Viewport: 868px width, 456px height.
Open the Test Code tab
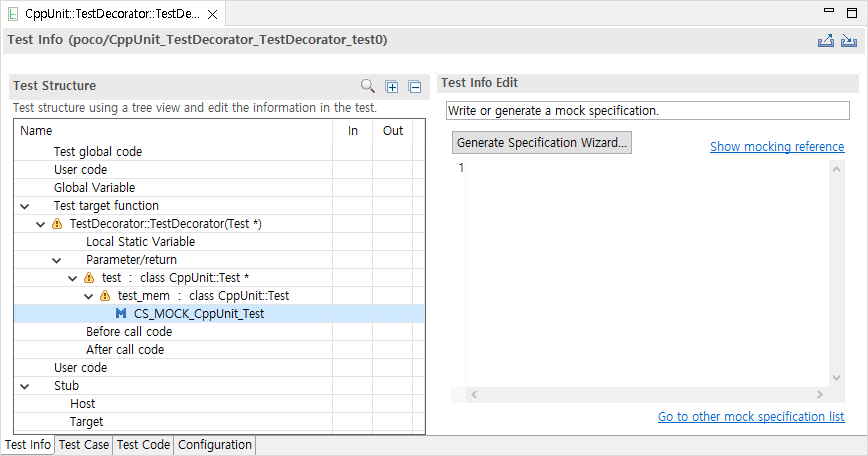tap(143, 444)
